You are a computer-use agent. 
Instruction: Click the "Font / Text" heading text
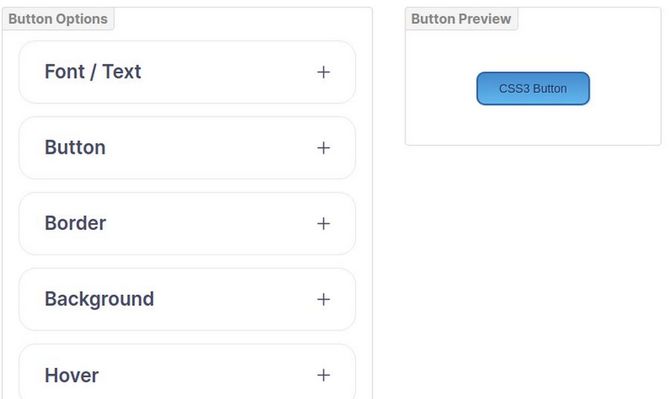click(x=93, y=72)
